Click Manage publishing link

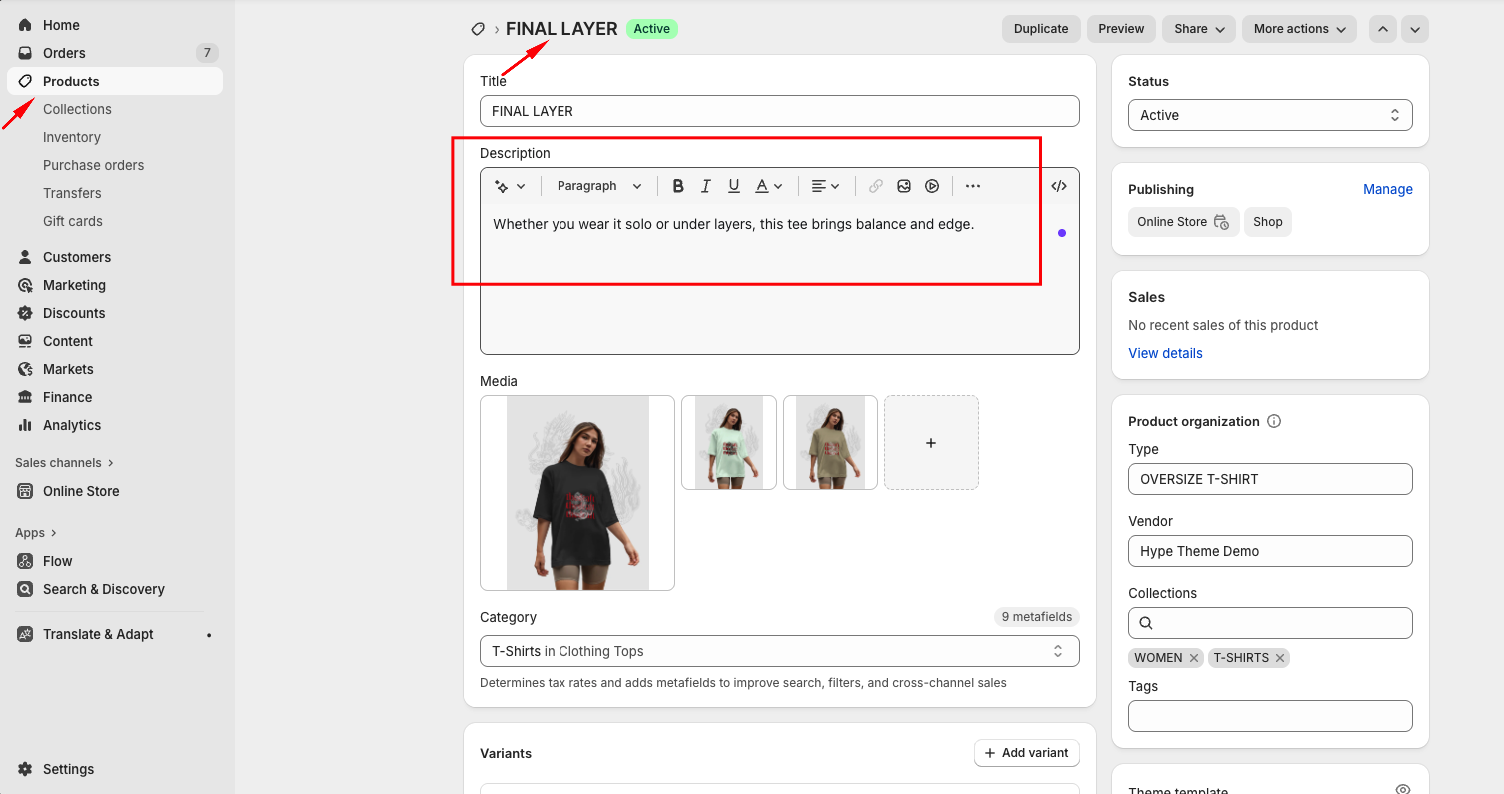tap(1388, 189)
